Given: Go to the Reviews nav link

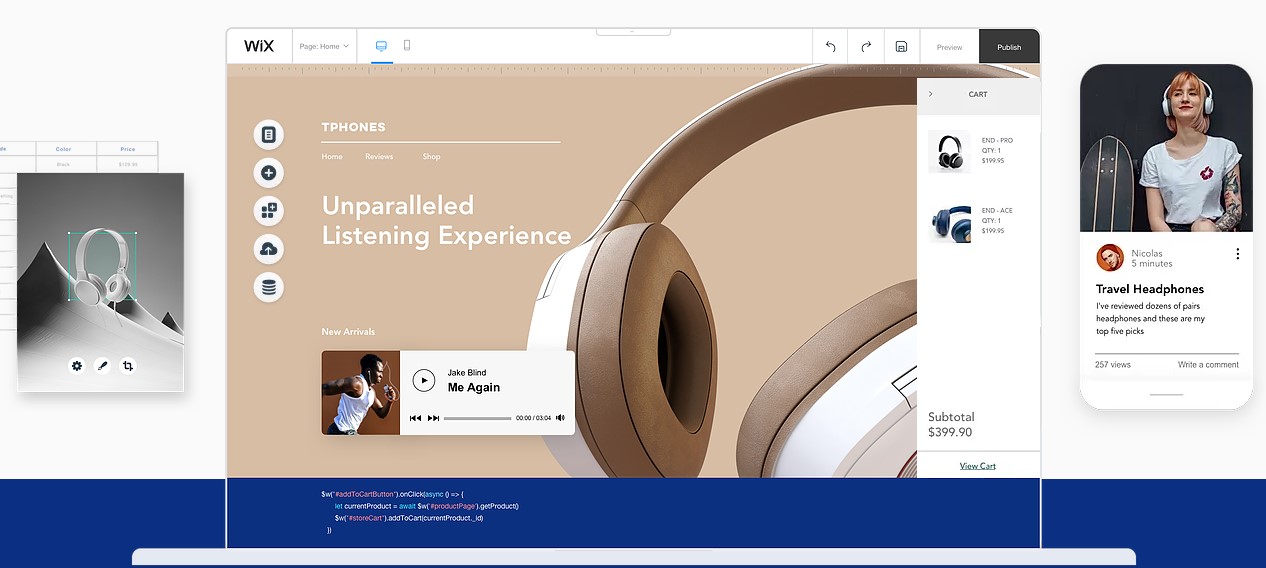Looking at the screenshot, I should point(379,157).
